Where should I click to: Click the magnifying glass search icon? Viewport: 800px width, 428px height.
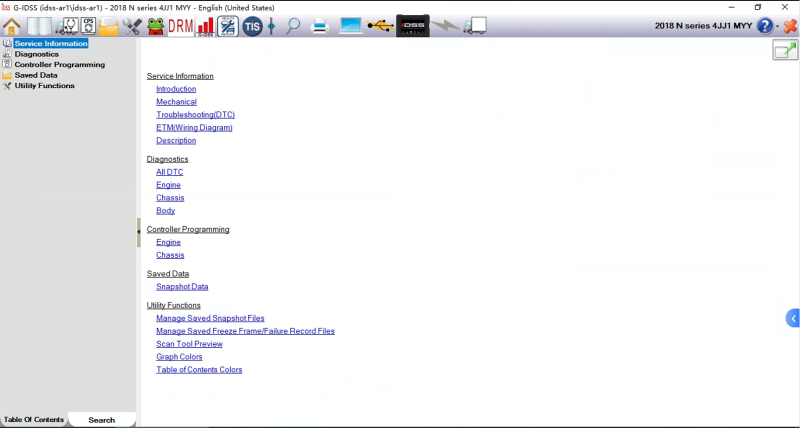(x=293, y=26)
